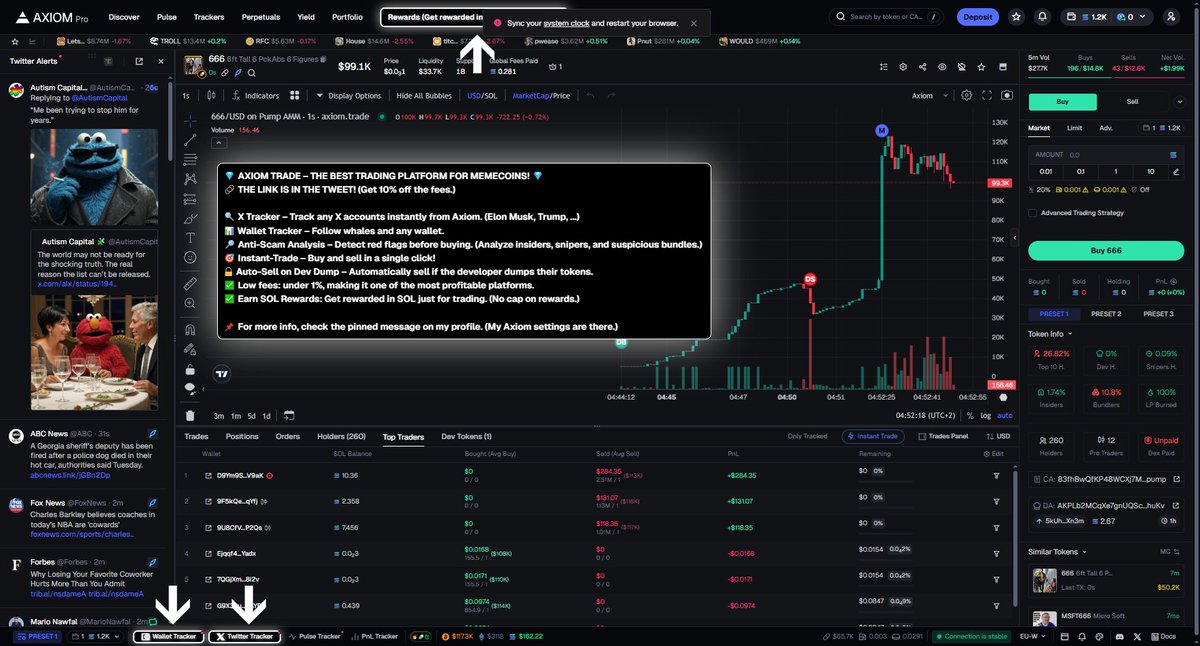Open the chart layout grid icon
The height and width of the screenshot is (646, 1200).
(295, 96)
